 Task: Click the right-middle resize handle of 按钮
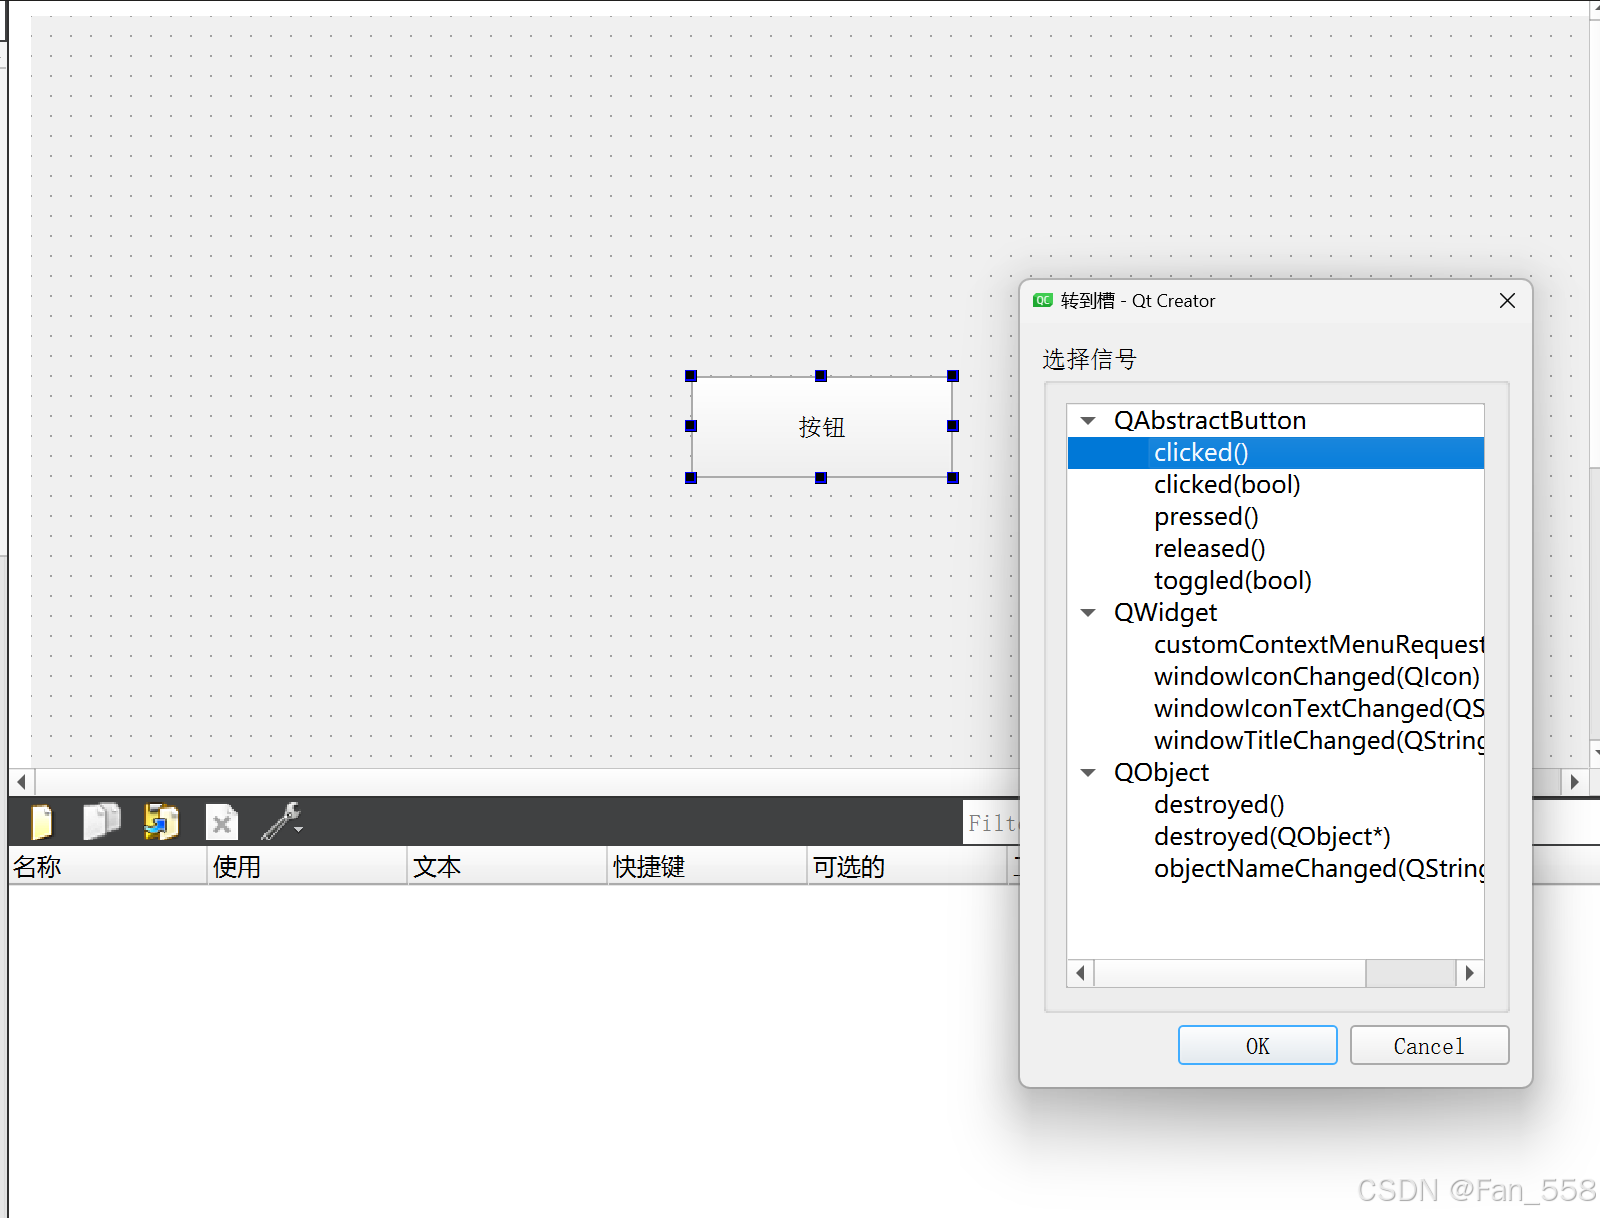pos(953,426)
